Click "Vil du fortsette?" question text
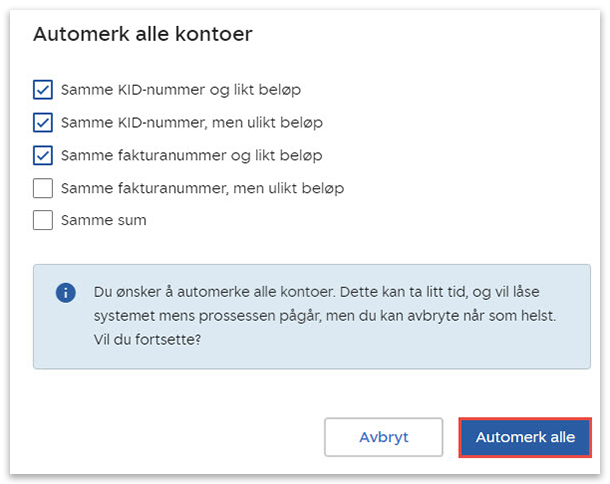 (x=146, y=338)
